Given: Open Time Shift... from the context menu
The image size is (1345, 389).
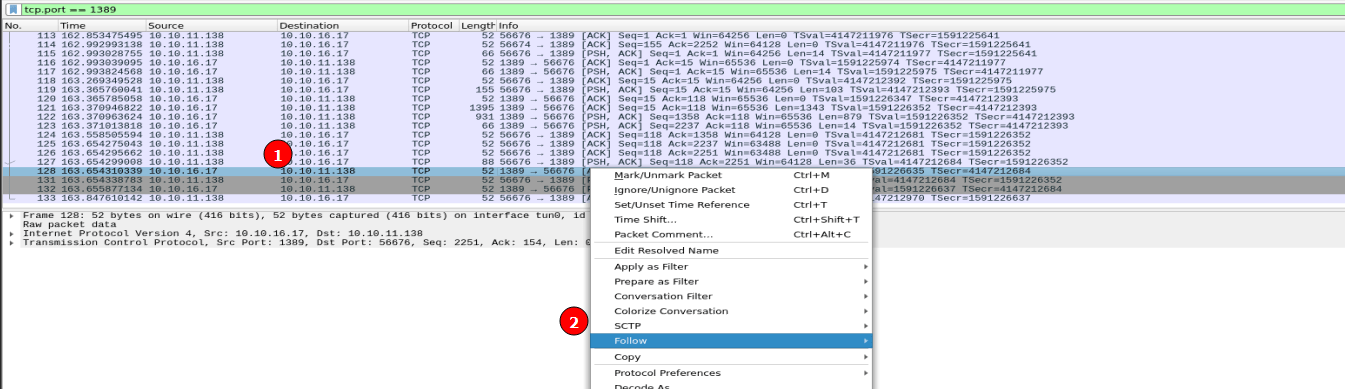Looking at the screenshot, I should pos(730,219).
